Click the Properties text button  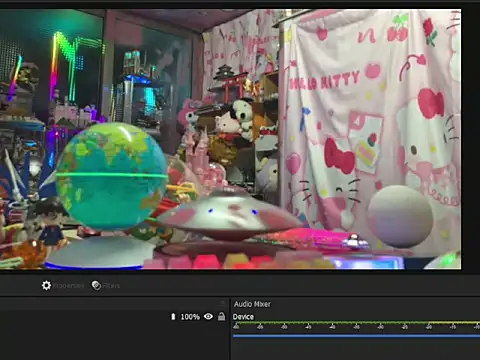point(69,286)
